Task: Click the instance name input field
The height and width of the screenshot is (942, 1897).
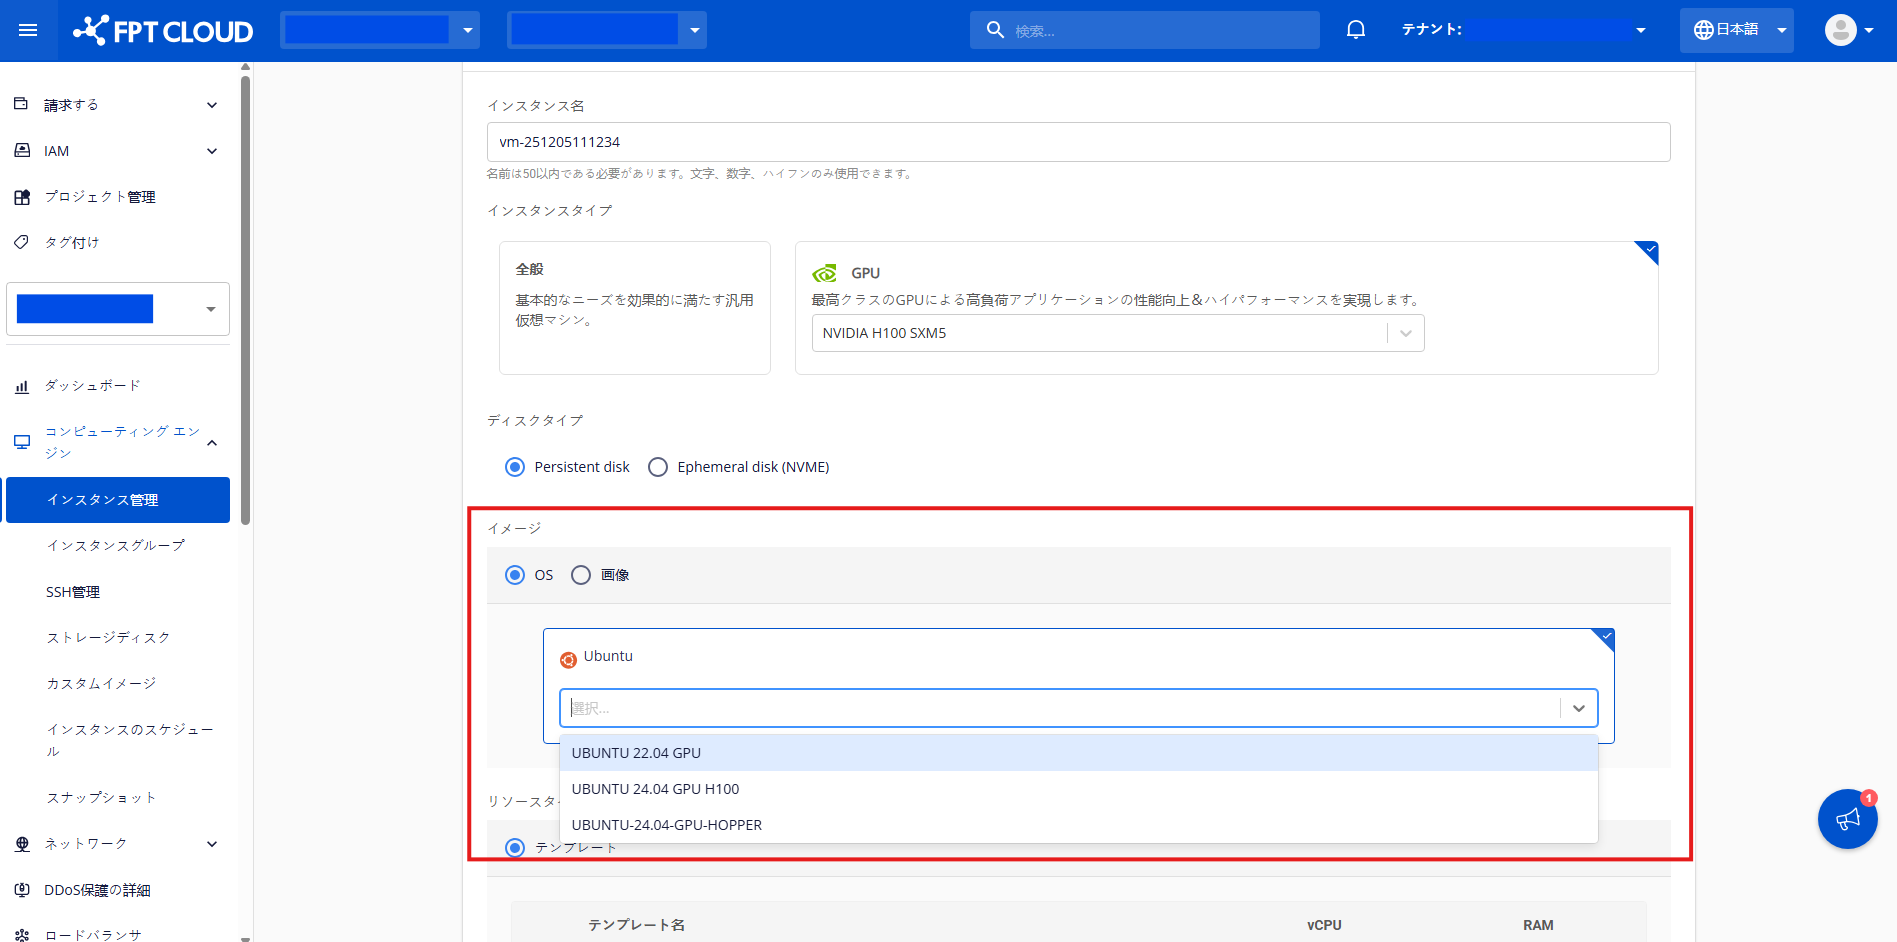Action: [1078, 142]
